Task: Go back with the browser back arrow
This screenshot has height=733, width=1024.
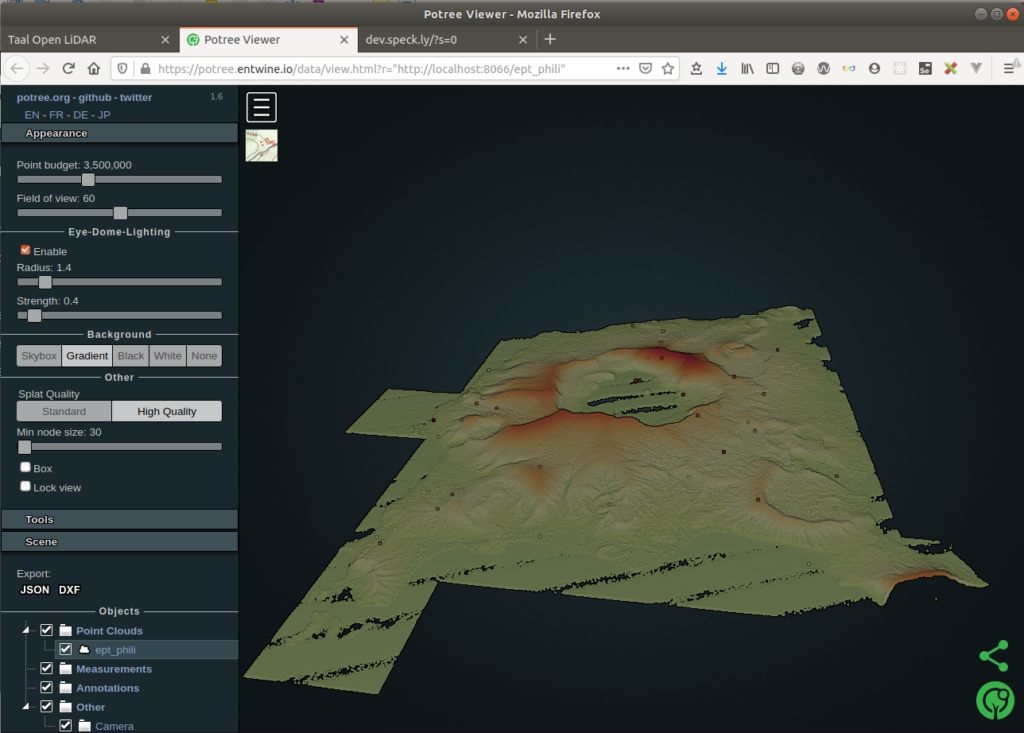Action: point(17,69)
